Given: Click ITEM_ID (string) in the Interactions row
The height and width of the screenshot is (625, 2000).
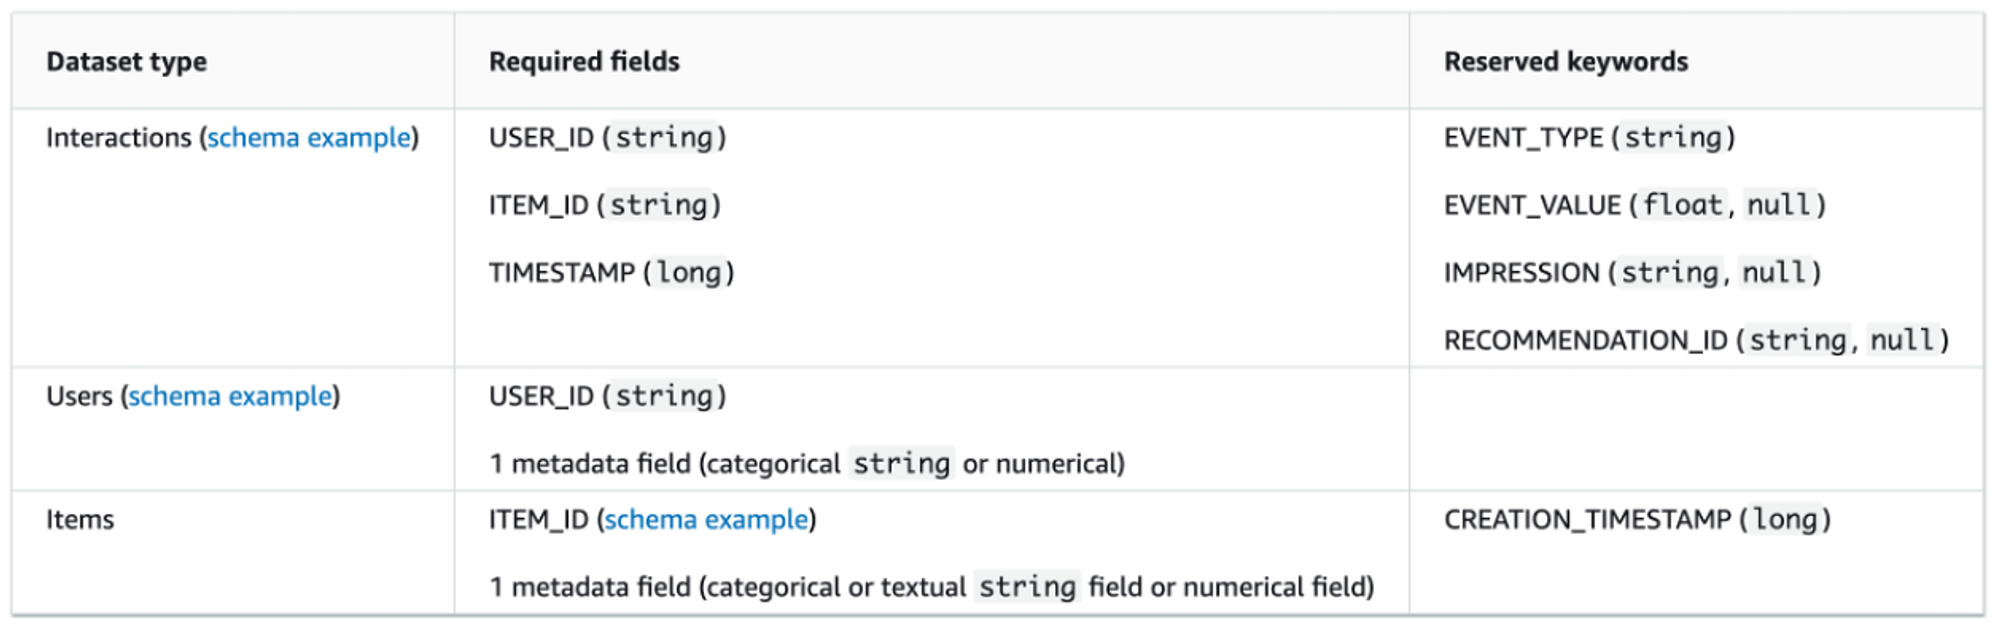Looking at the screenshot, I should pyautogui.click(x=604, y=206).
